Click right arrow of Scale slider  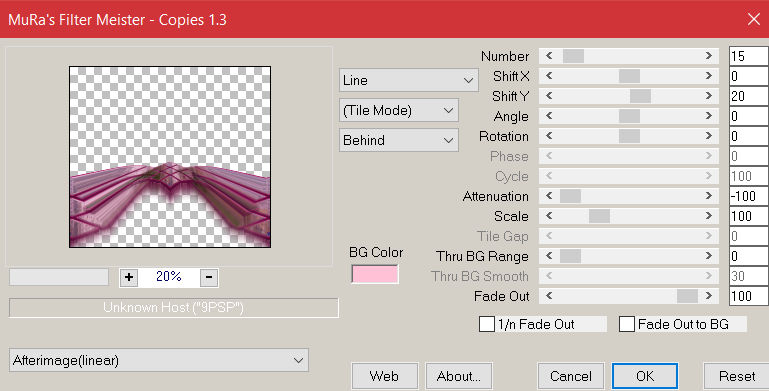[x=709, y=216]
